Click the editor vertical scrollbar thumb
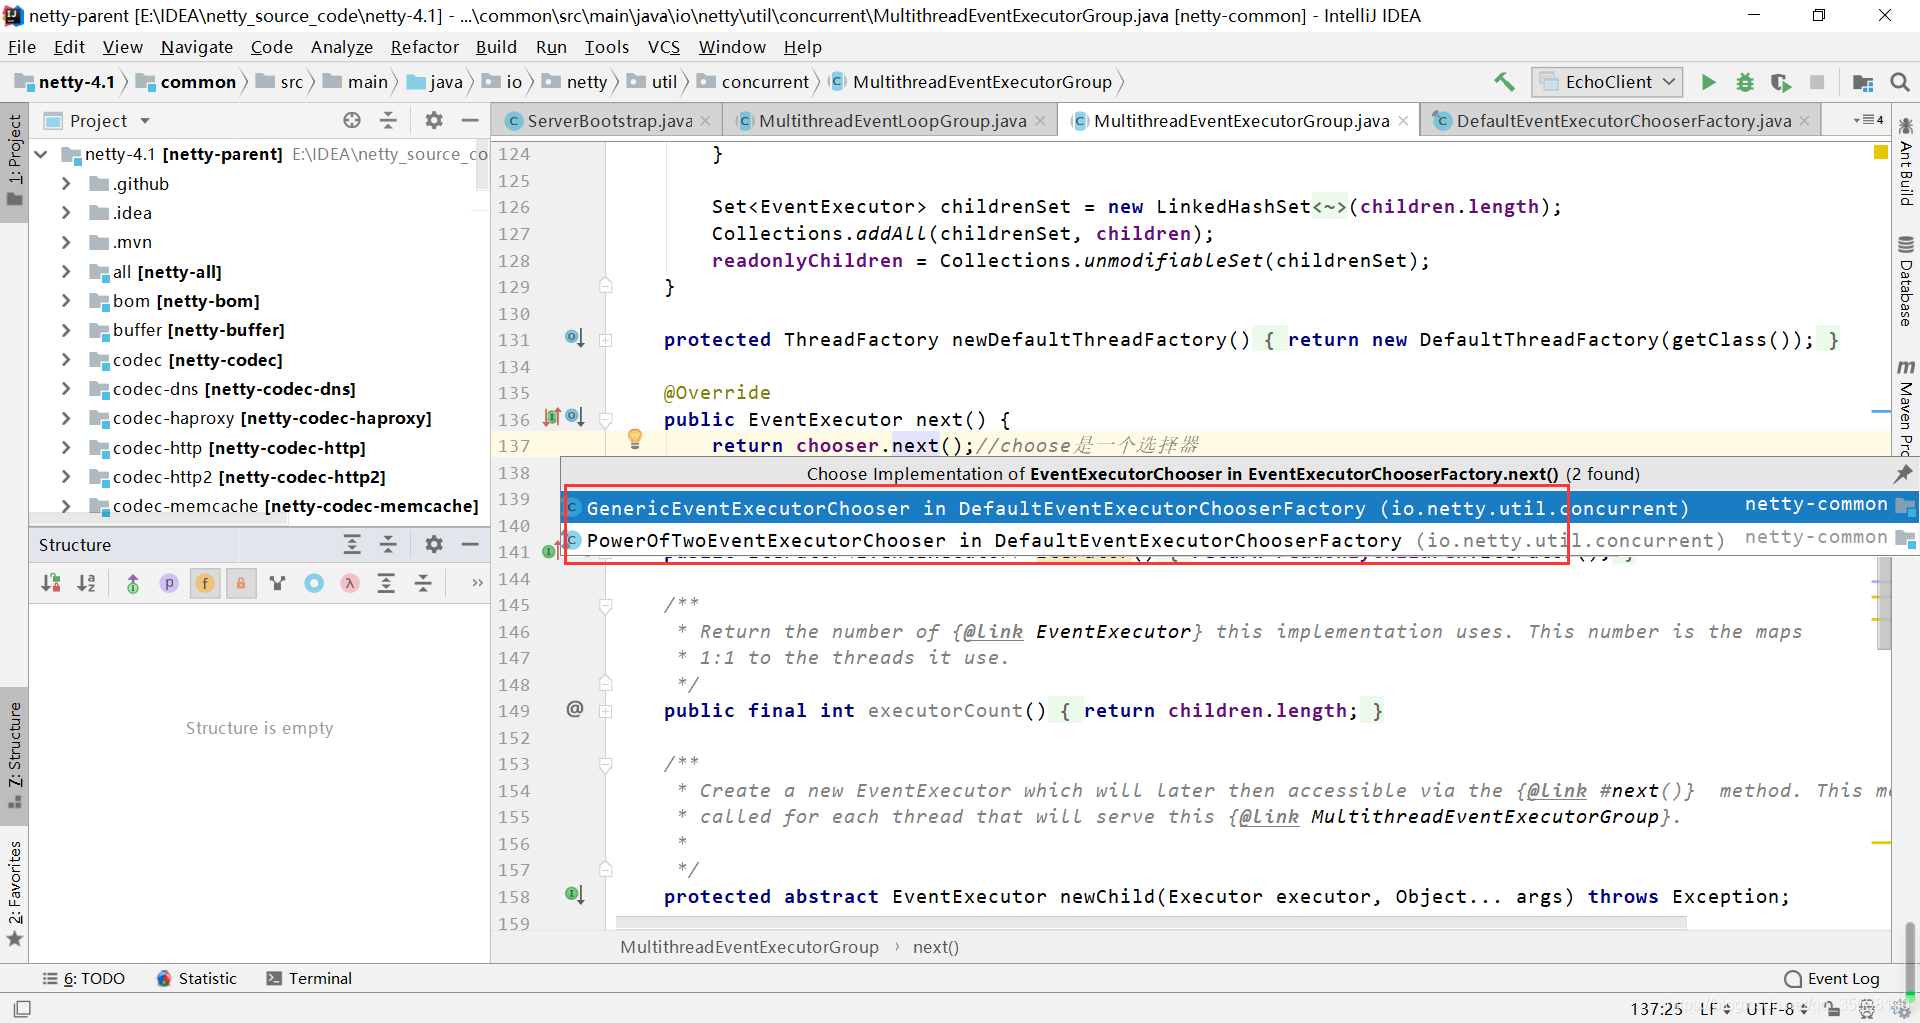The height and width of the screenshot is (1023, 1920). click(1884, 603)
